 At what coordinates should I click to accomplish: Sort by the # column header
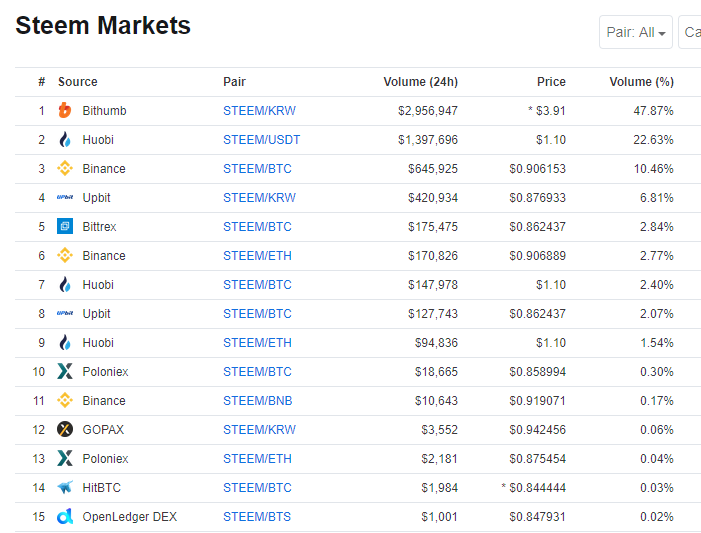coord(42,82)
